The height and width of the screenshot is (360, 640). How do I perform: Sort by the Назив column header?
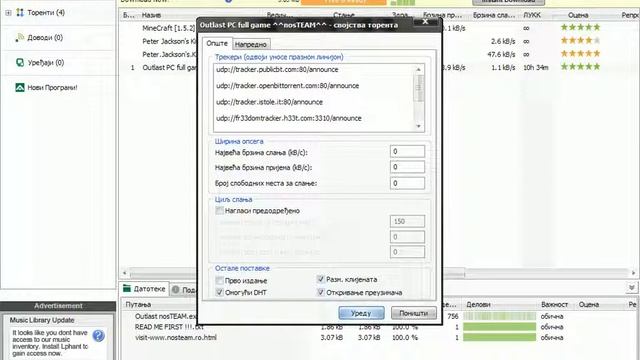pos(151,15)
